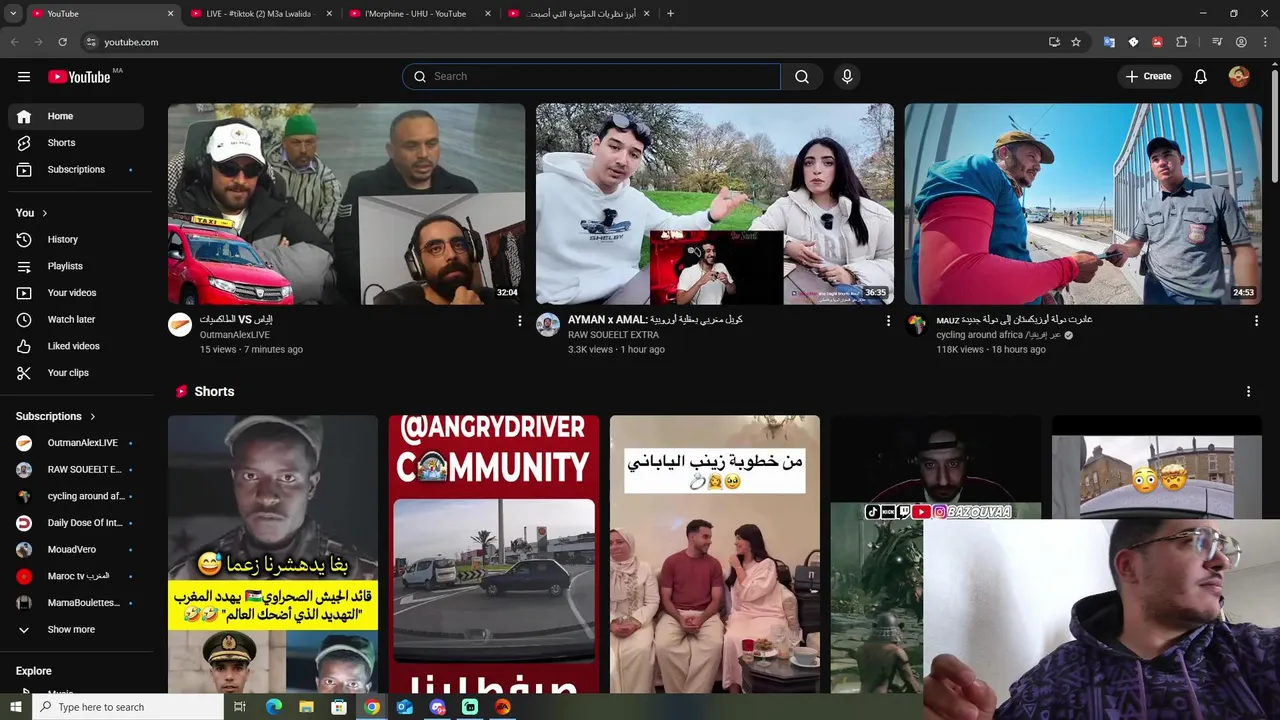Open the notifications bell
The image size is (1280, 720).
click(1201, 77)
